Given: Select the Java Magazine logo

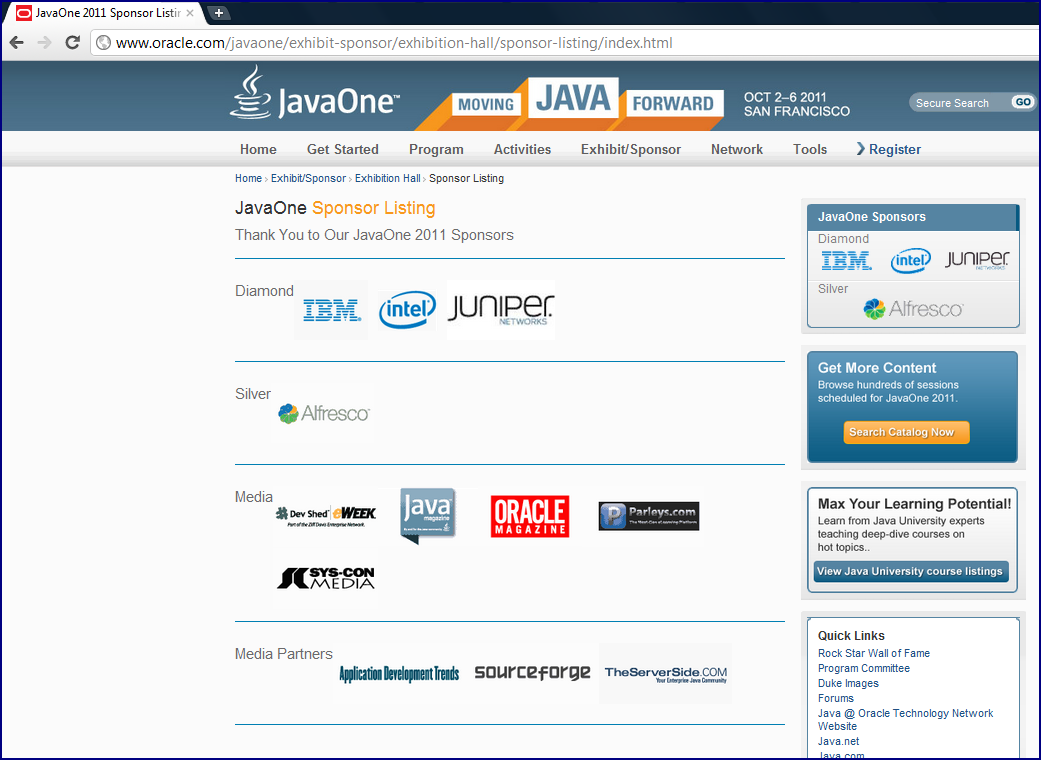Looking at the screenshot, I should [x=429, y=515].
